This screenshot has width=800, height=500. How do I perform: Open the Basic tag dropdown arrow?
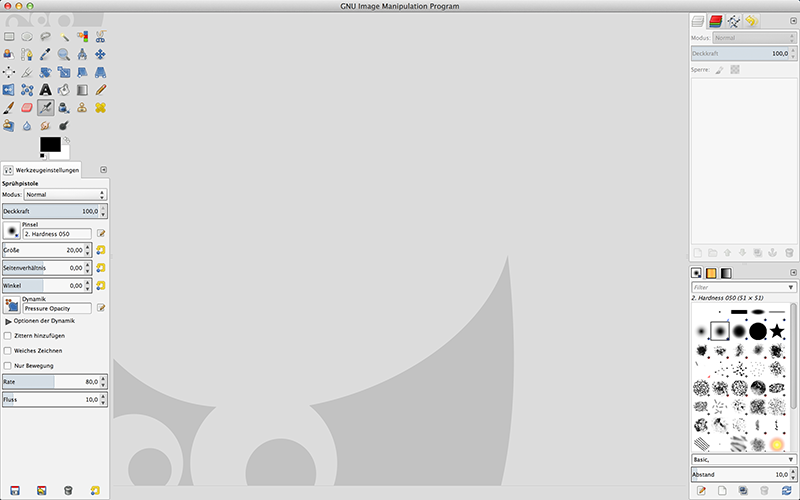(x=791, y=460)
